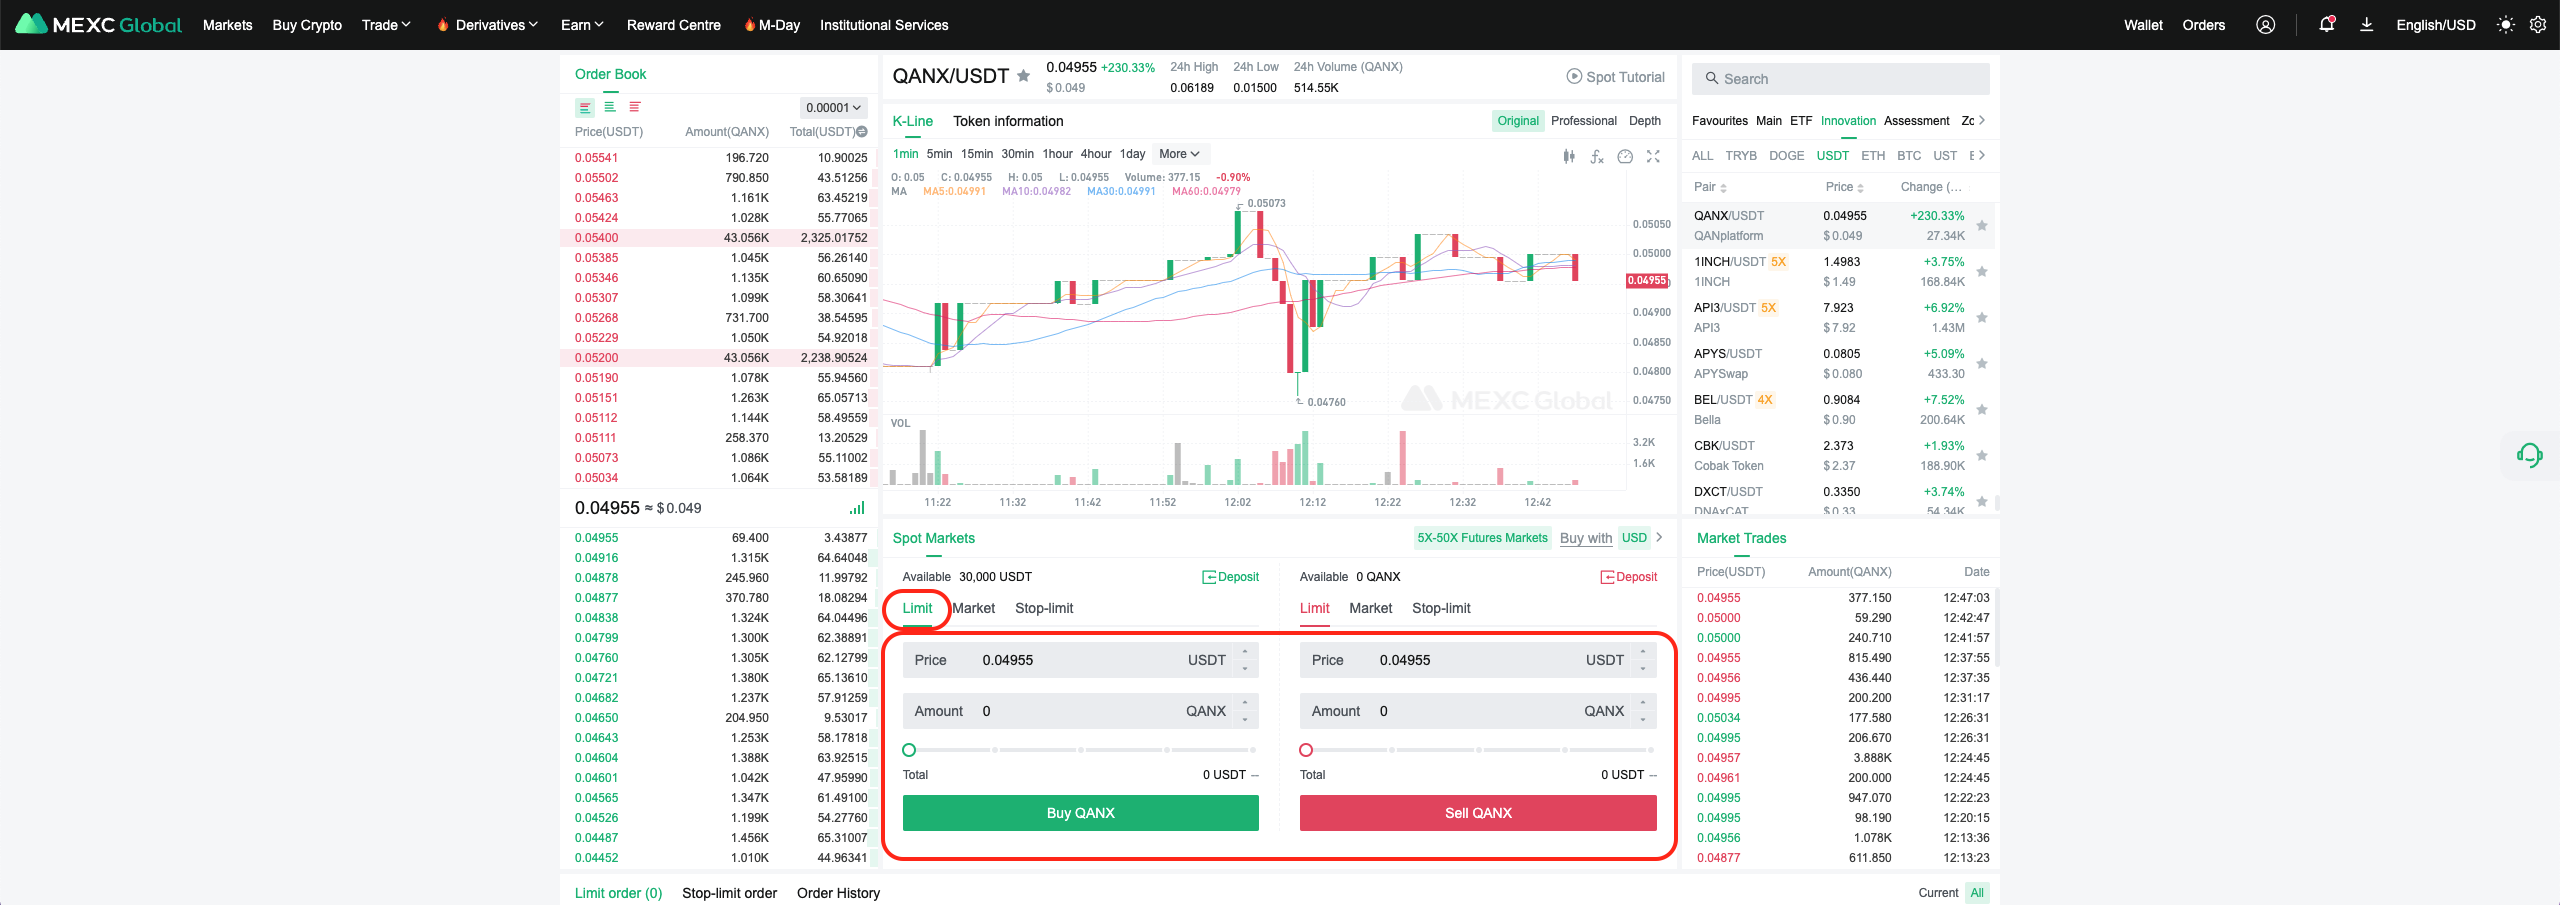This screenshot has height=905, width=2560.
Task: Open 5X-50X Futures Markets link
Action: click(1482, 538)
